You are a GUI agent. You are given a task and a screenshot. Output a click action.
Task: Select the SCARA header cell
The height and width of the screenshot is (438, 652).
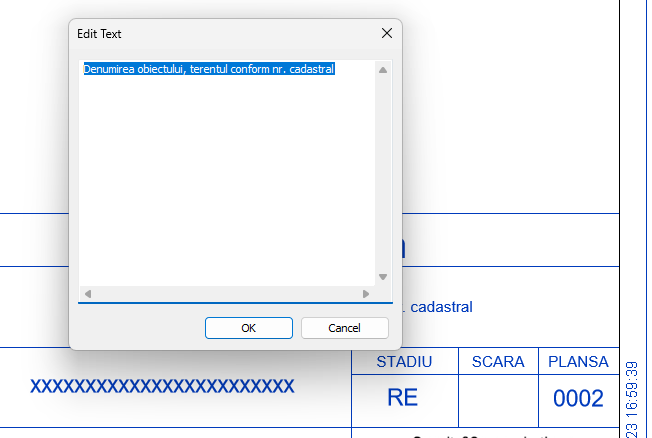click(x=498, y=362)
